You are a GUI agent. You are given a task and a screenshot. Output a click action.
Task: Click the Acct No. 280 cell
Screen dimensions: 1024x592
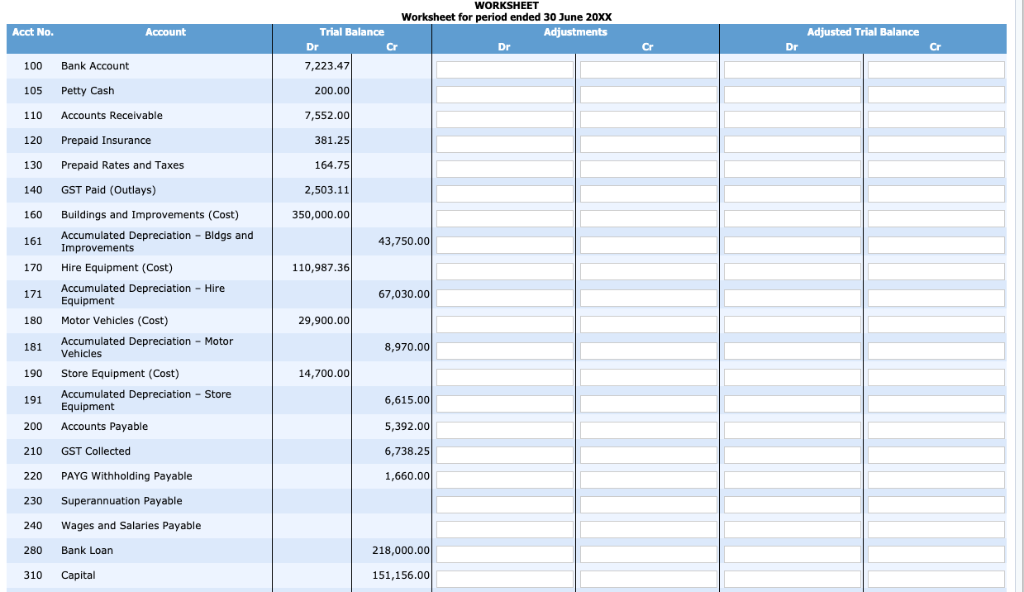32,550
